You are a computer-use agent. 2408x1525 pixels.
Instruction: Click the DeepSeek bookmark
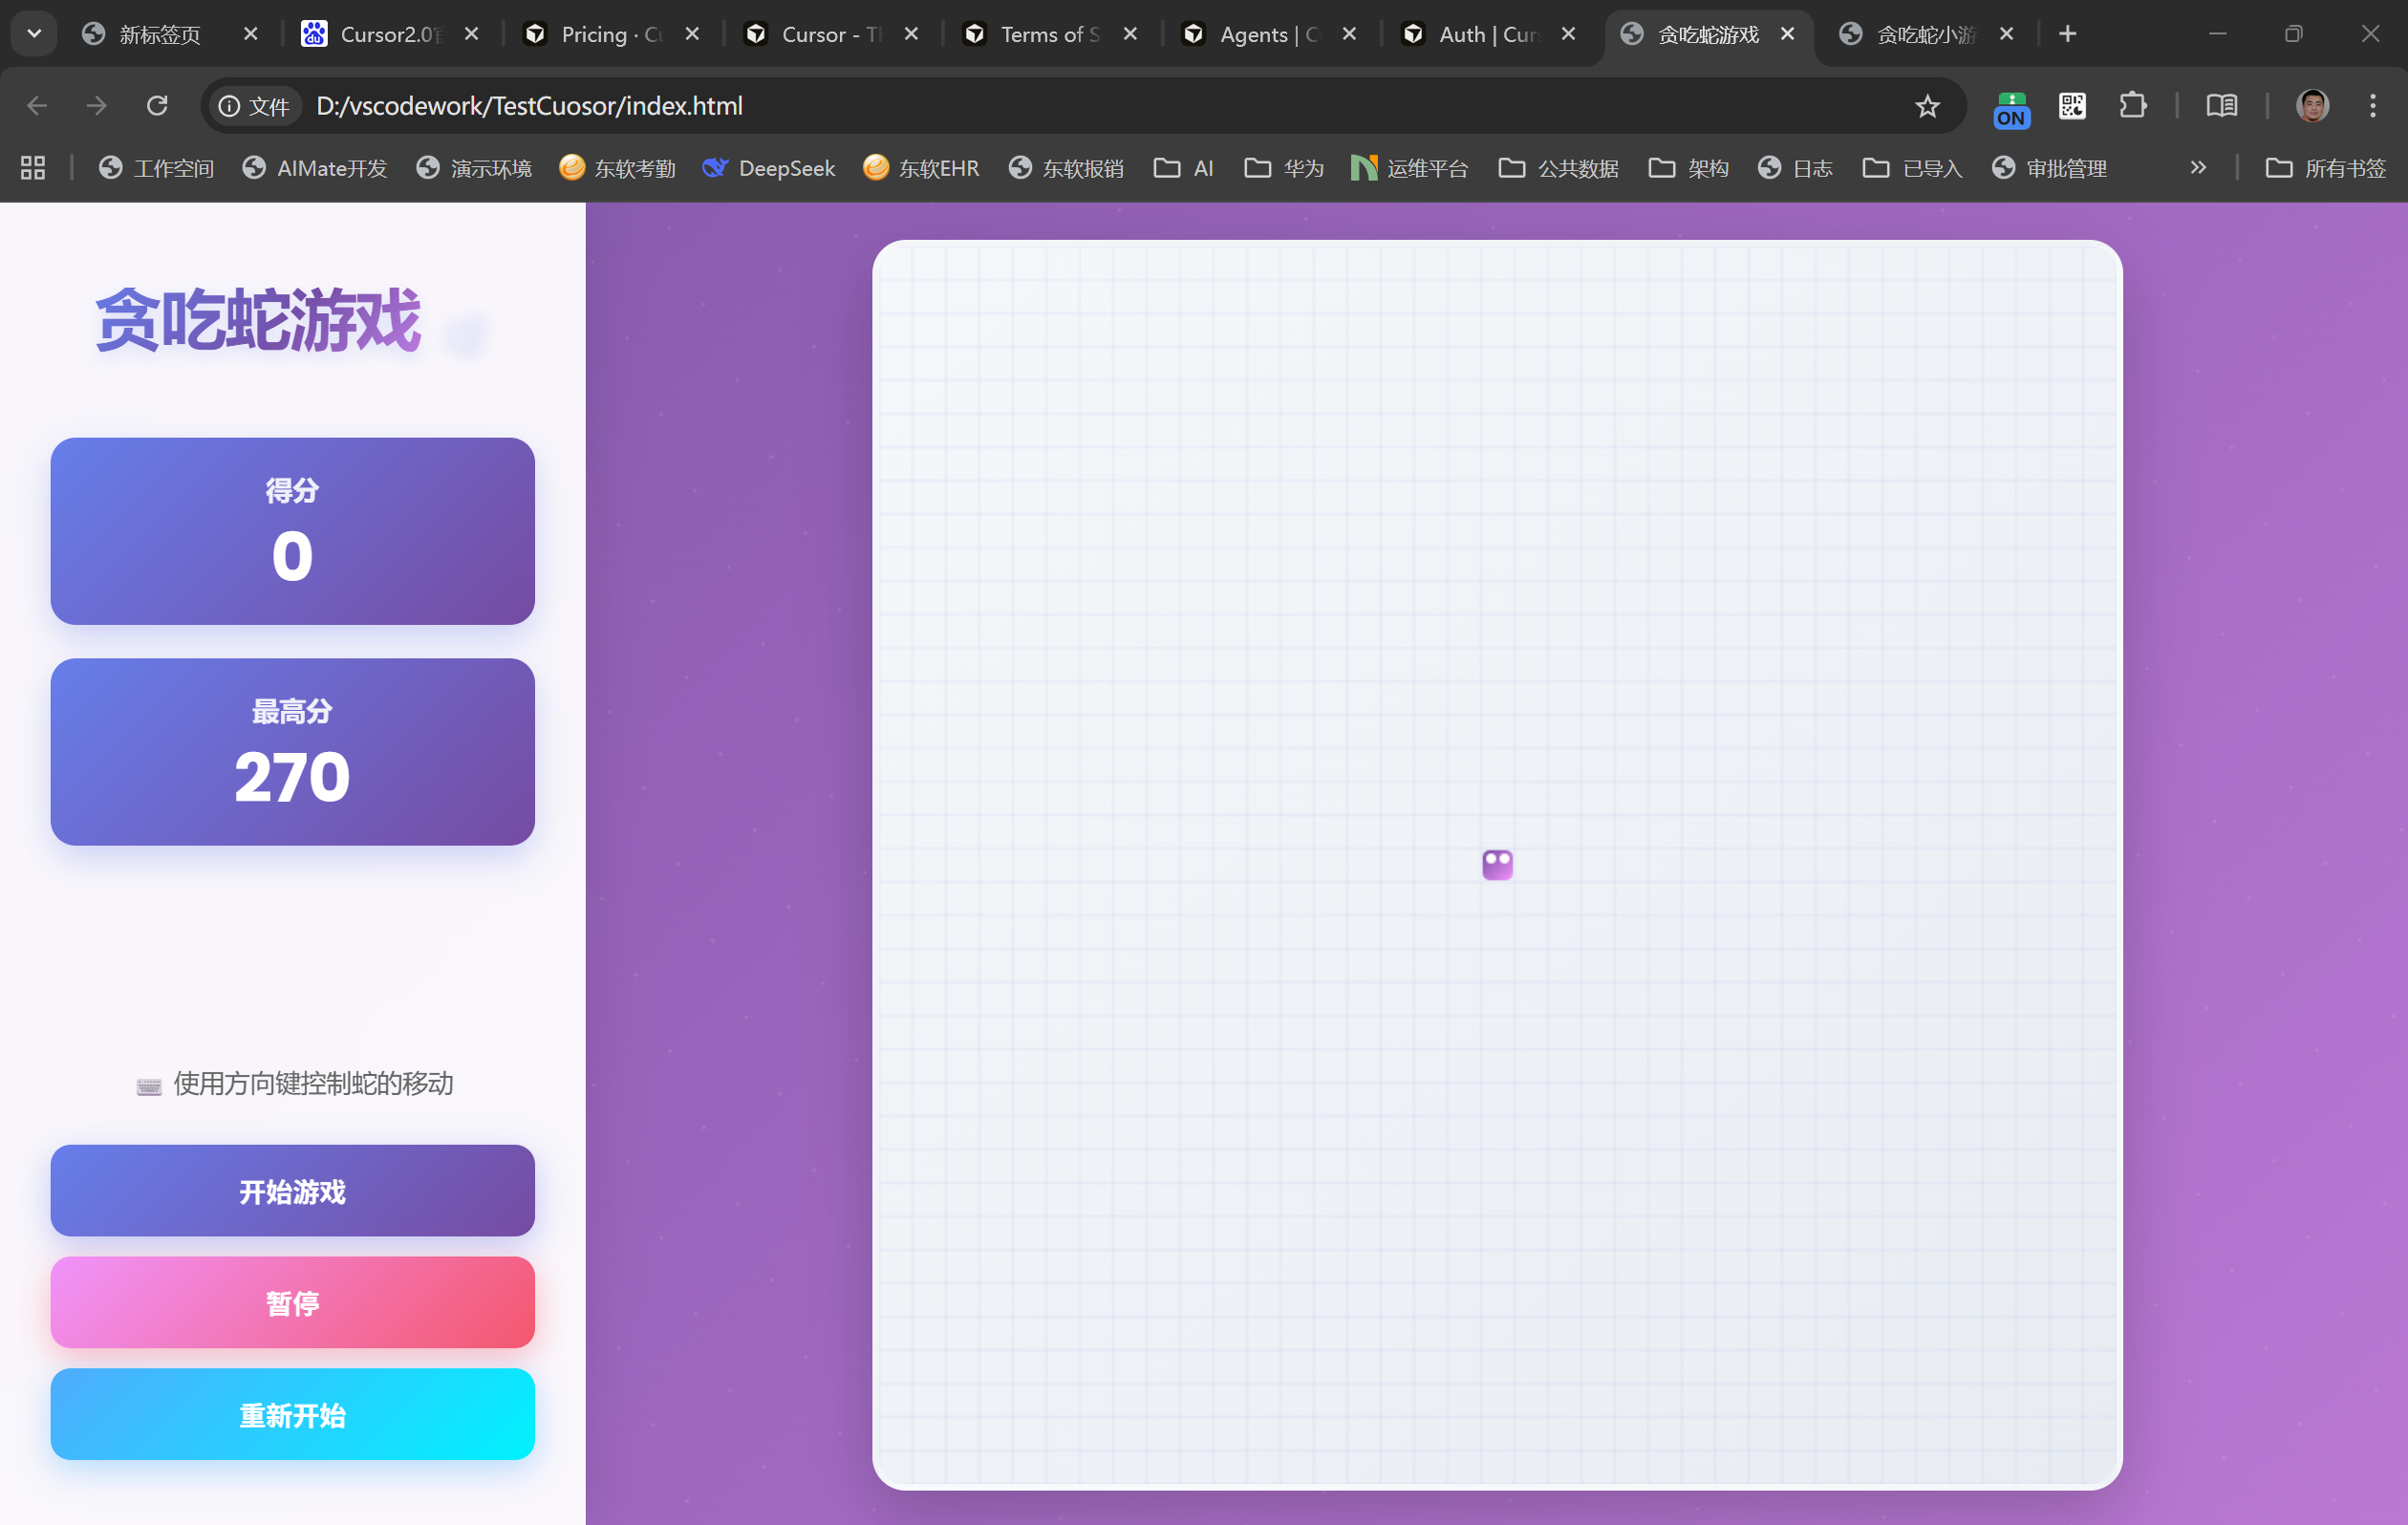(x=768, y=168)
